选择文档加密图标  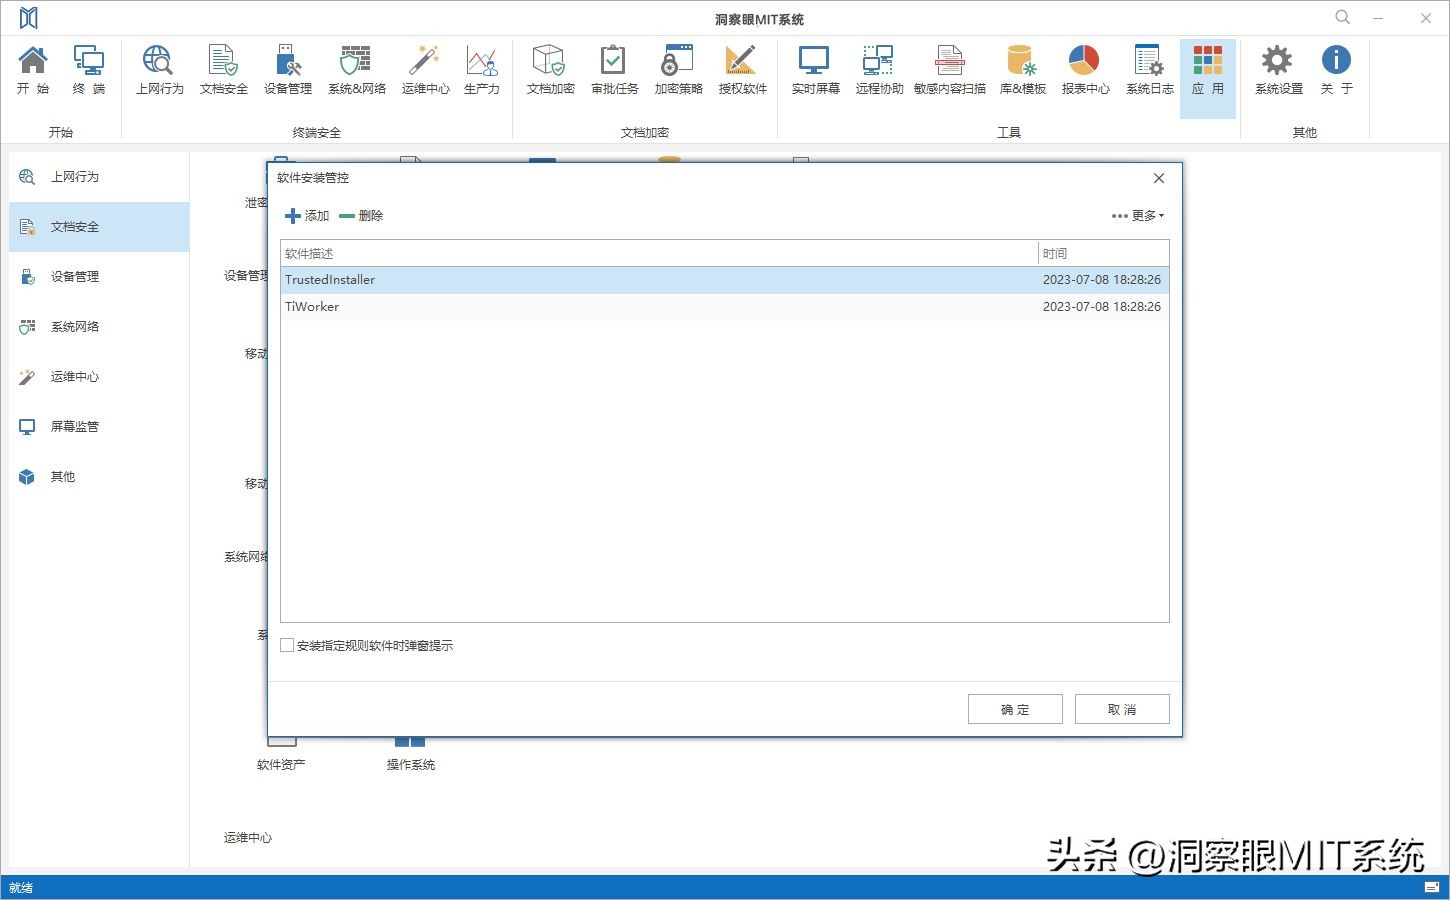click(x=549, y=68)
